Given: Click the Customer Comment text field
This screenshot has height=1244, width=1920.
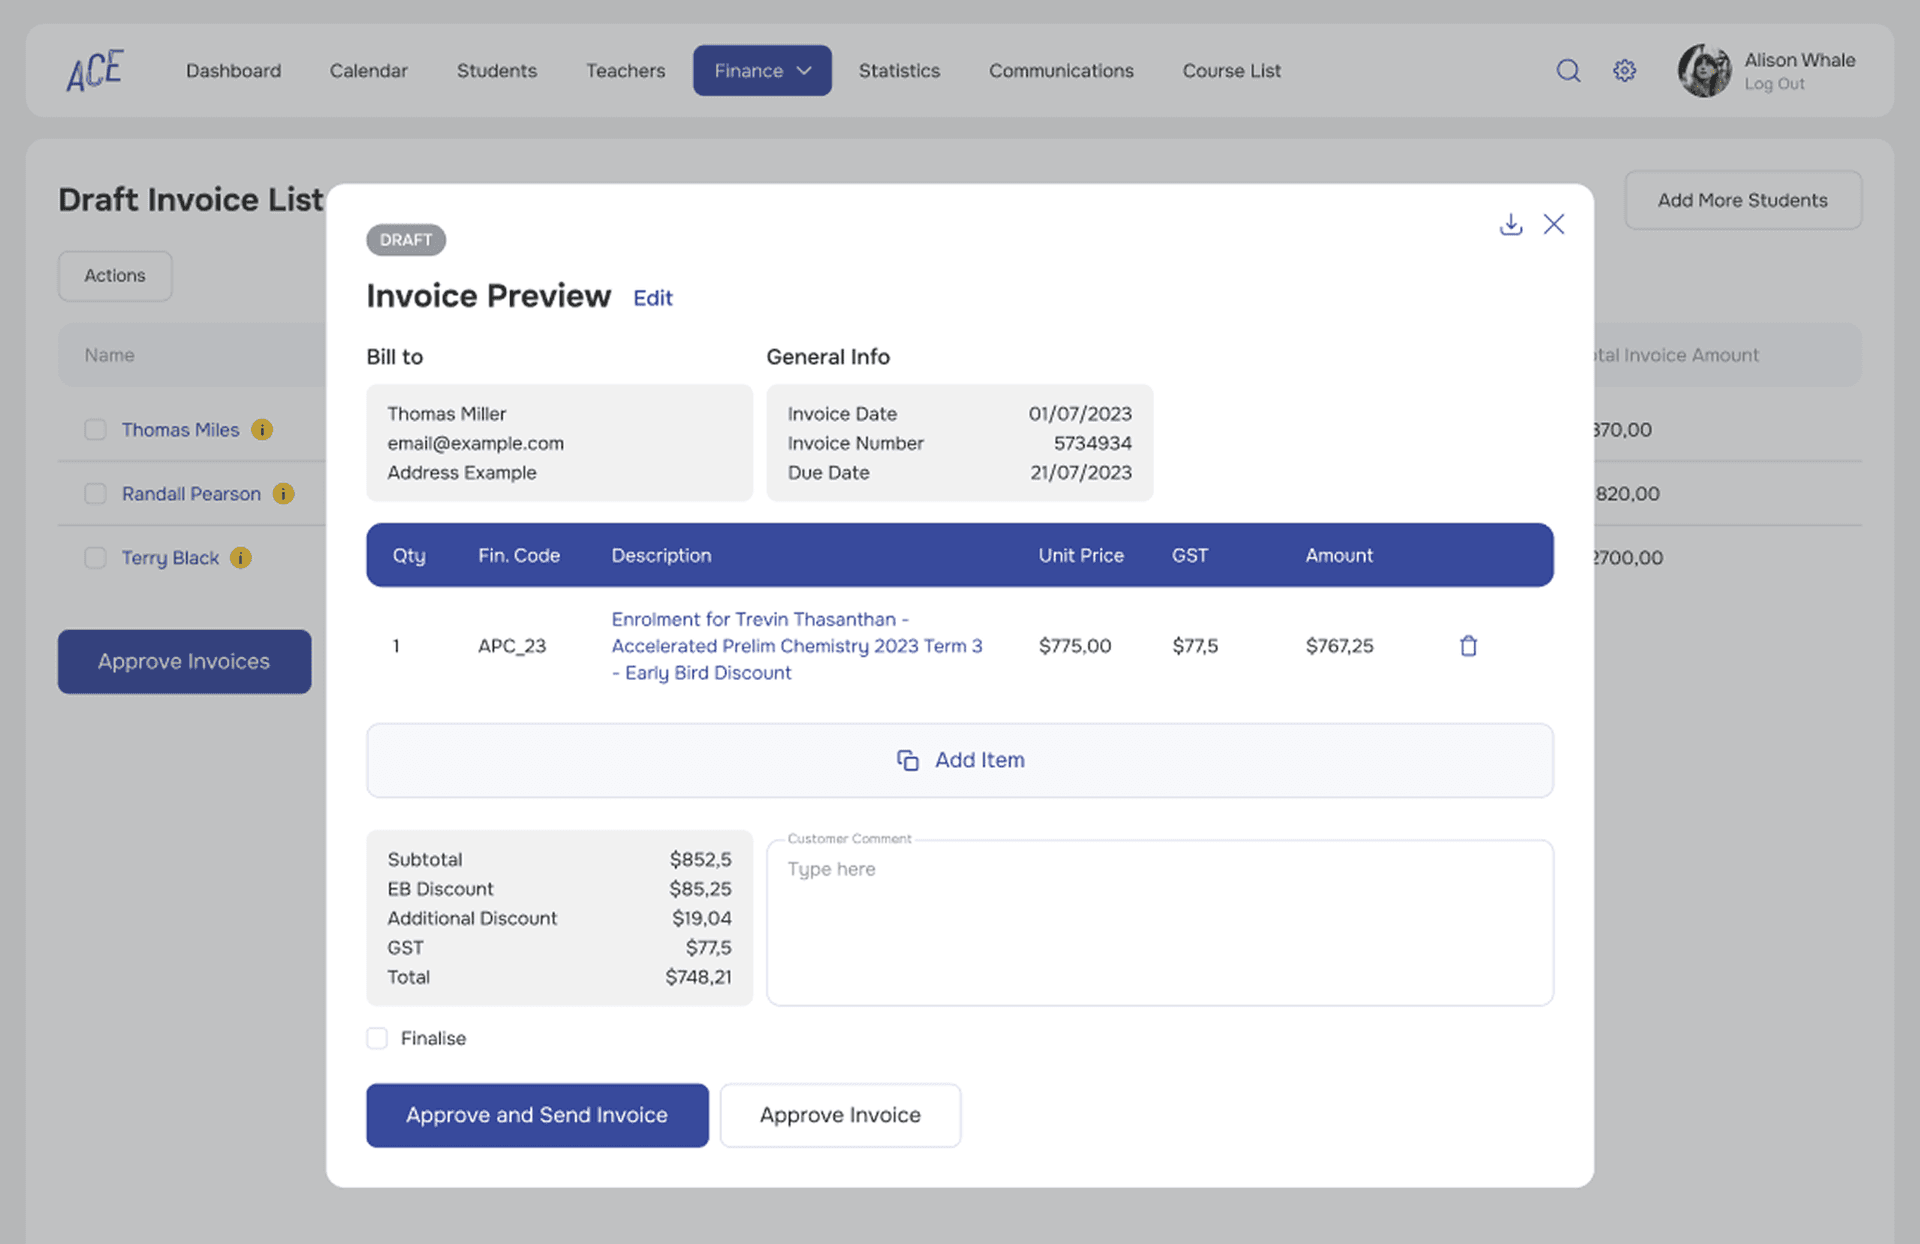Looking at the screenshot, I should 1160,920.
